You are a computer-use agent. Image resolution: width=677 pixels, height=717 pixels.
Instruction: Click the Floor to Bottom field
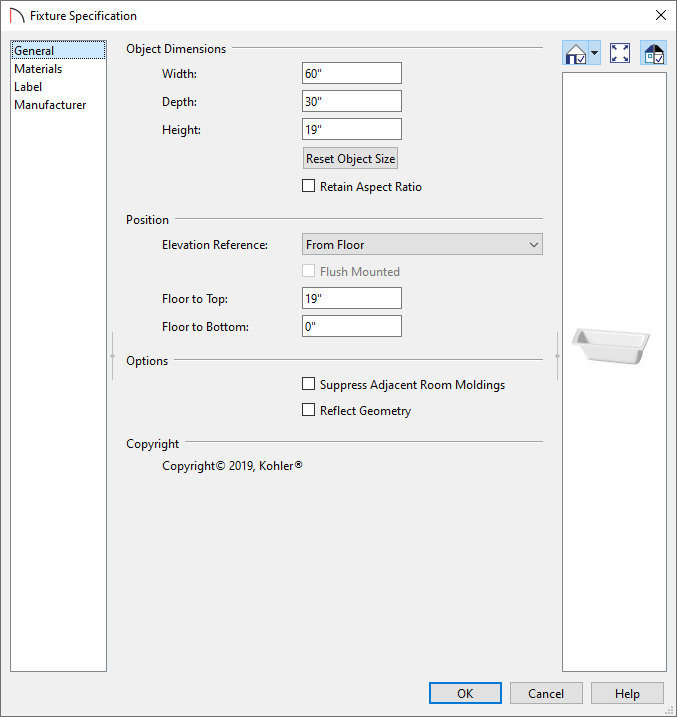pos(352,326)
